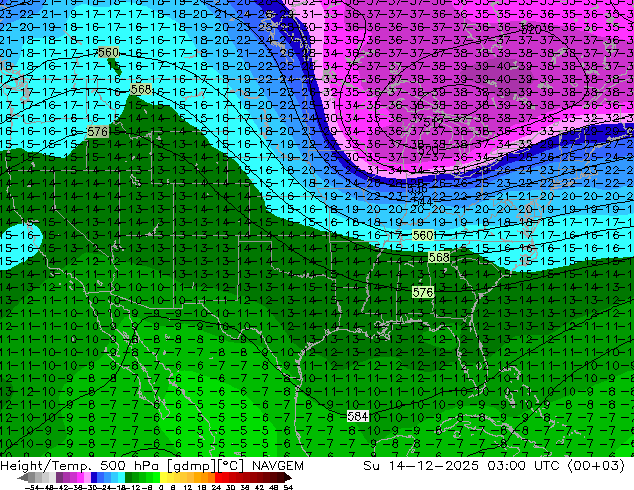
Task: Click the -54 value on the legend scale
Action: [32, 487]
